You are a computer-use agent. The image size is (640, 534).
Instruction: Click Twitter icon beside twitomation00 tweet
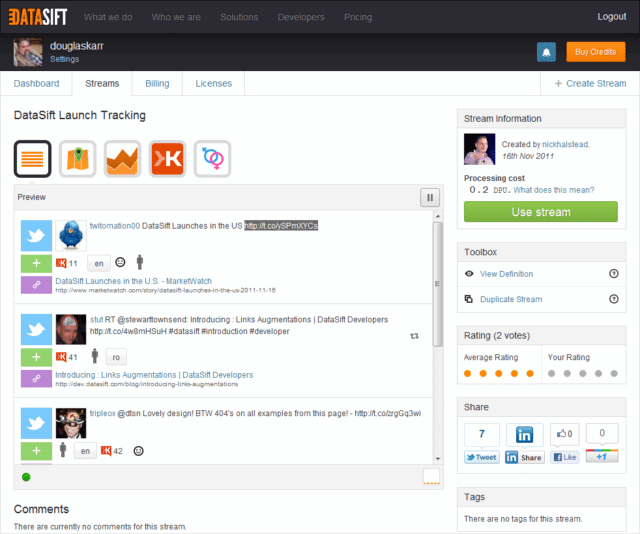point(36,236)
